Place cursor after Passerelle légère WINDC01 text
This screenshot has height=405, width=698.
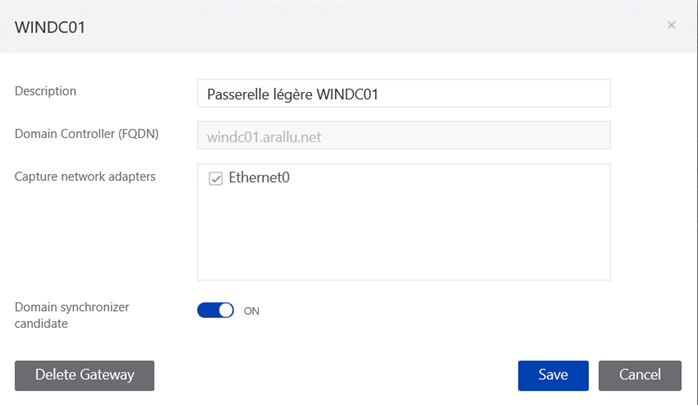[379, 94]
